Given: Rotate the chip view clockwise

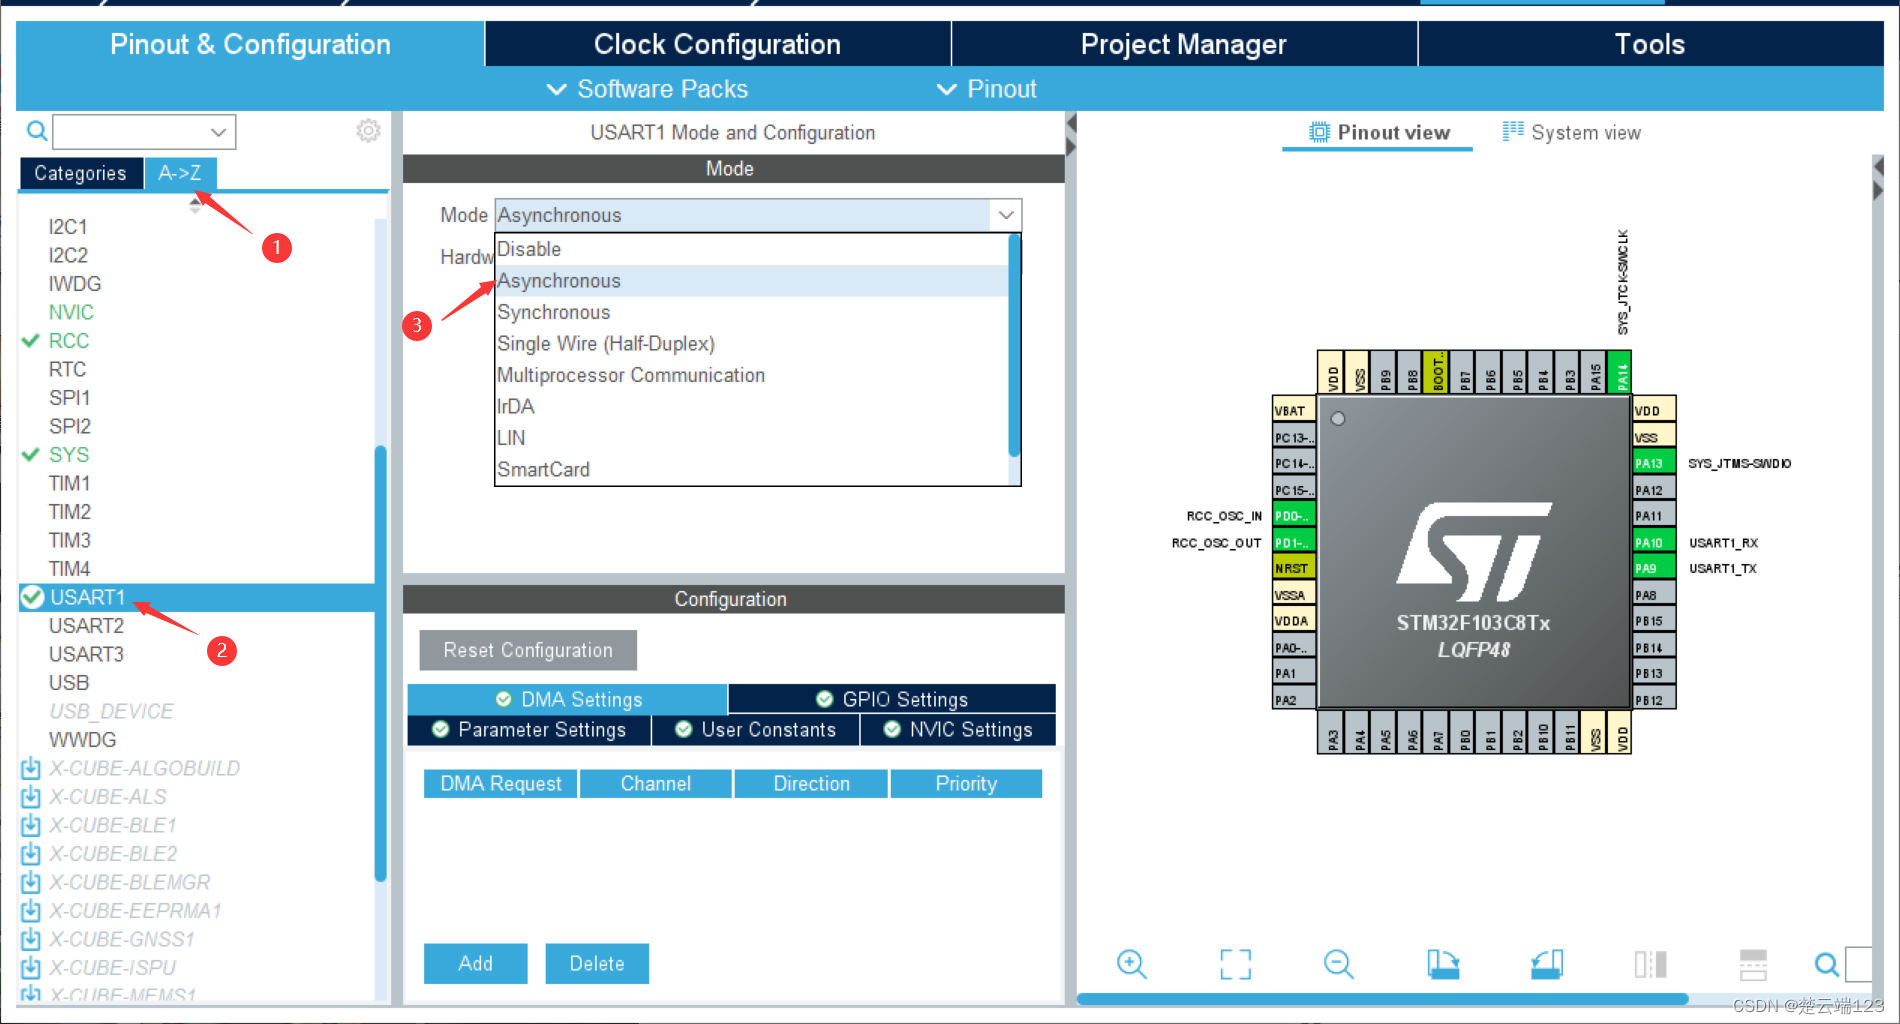Looking at the screenshot, I should (1442, 964).
